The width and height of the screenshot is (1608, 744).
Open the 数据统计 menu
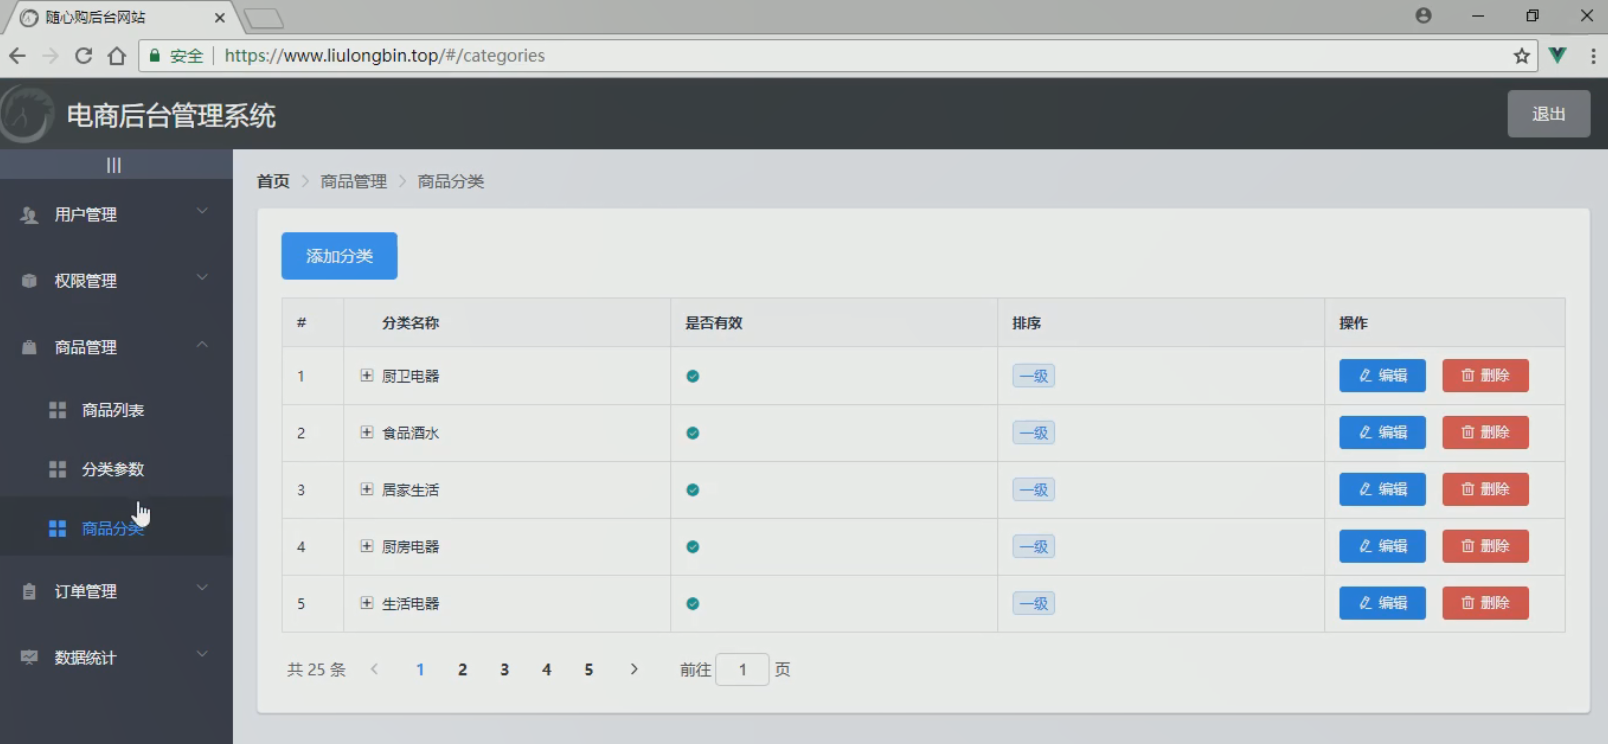tap(116, 657)
